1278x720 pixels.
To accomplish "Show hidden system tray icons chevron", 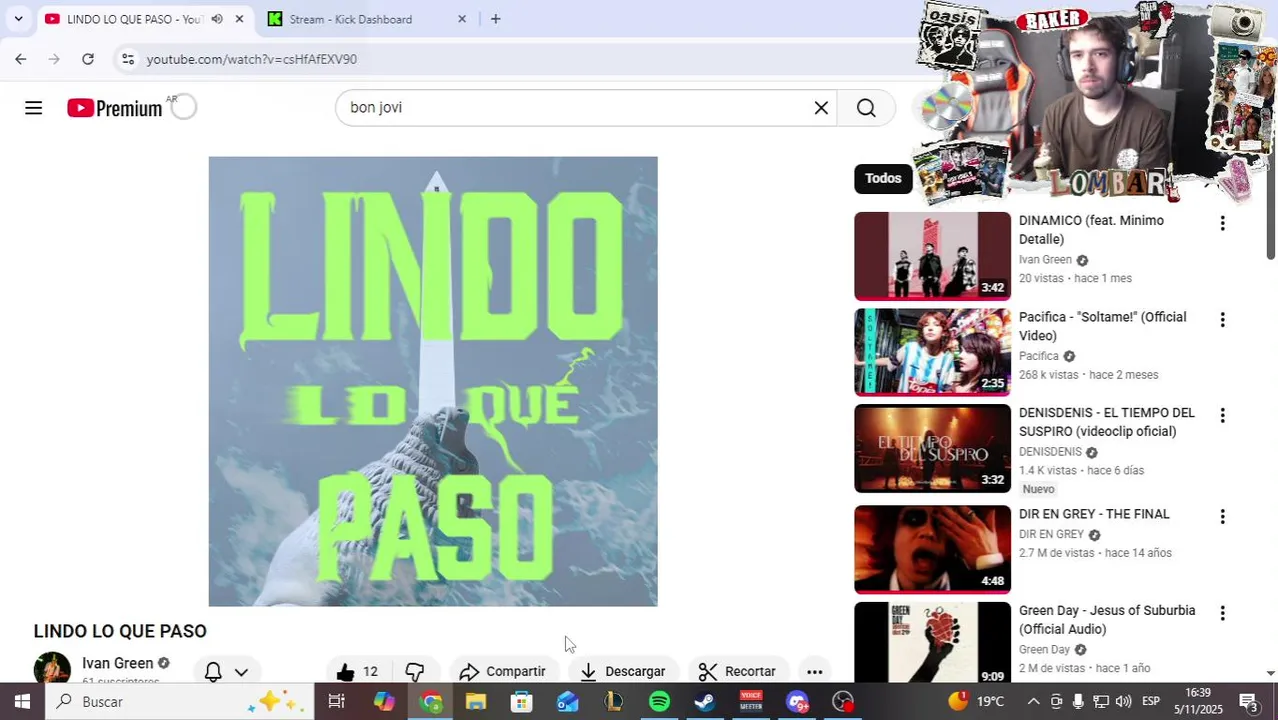I will pyautogui.click(x=1033, y=702).
